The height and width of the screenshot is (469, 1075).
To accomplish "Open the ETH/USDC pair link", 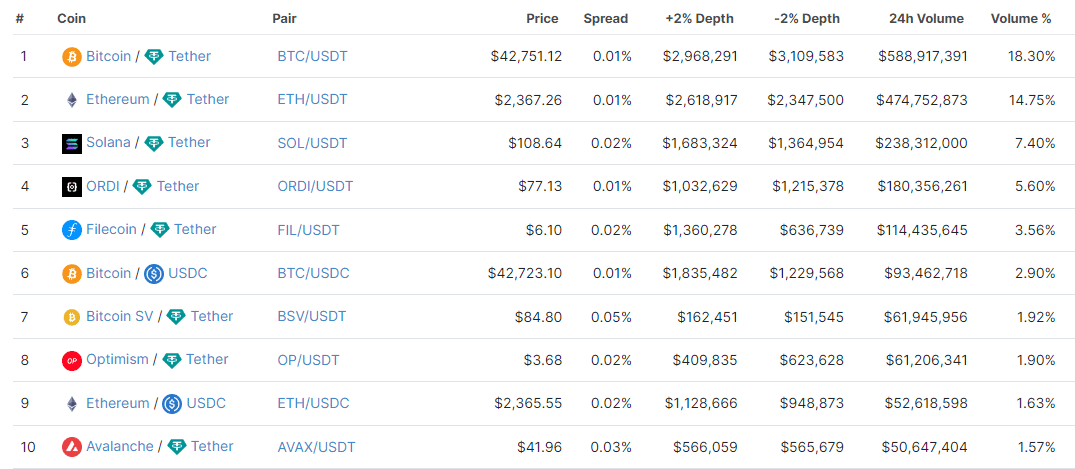I will (313, 403).
